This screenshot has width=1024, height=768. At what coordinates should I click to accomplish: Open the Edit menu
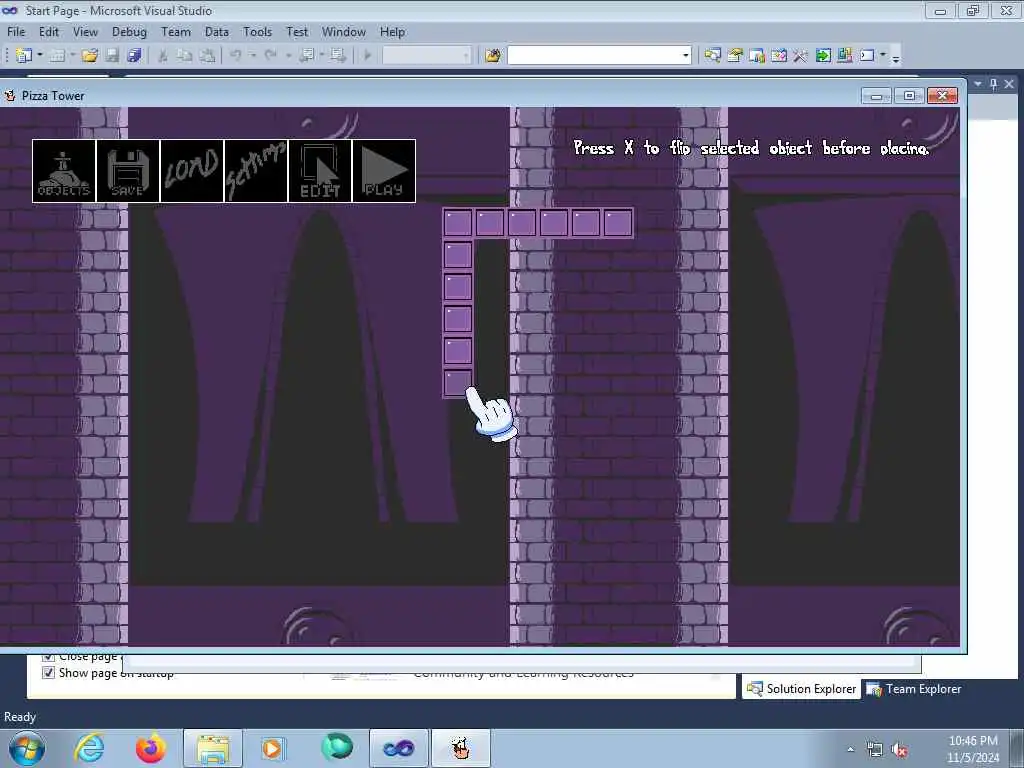49,32
